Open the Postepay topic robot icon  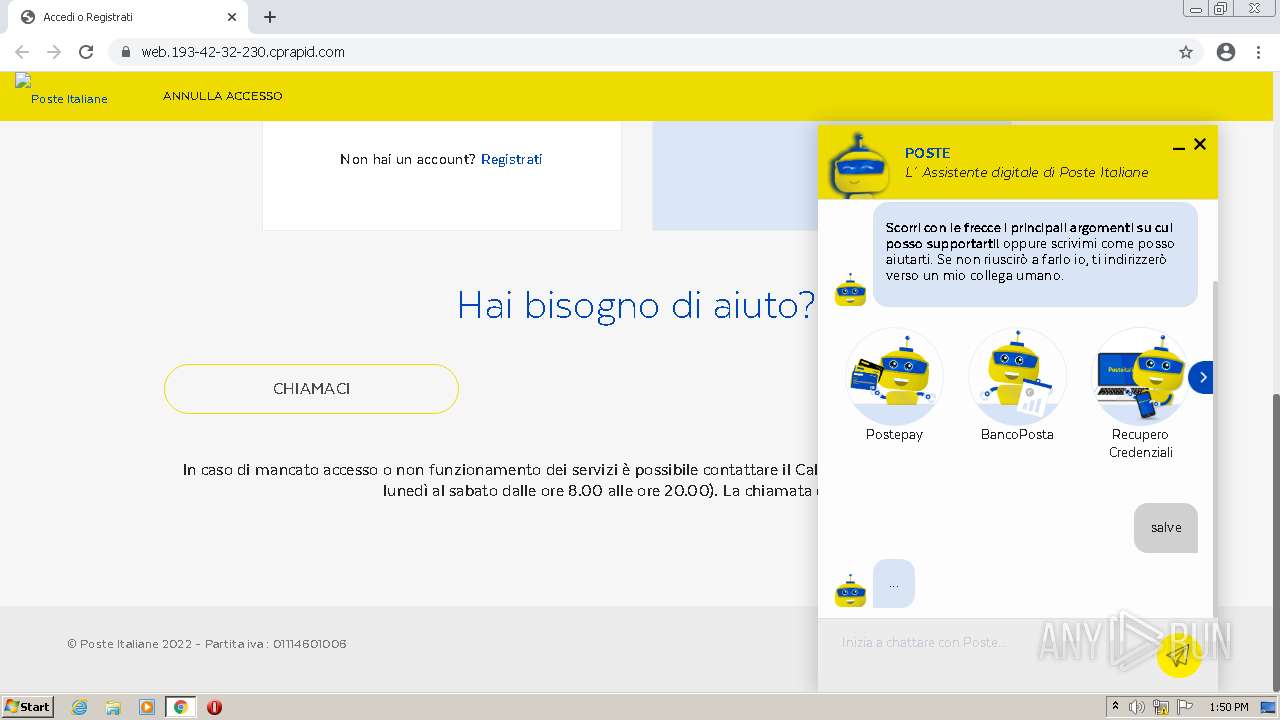(894, 376)
